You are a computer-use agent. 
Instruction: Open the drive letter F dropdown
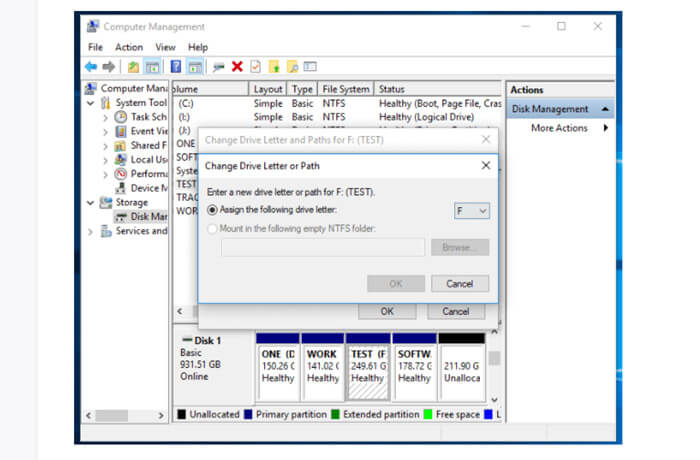pyautogui.click(x=472, y=211)
